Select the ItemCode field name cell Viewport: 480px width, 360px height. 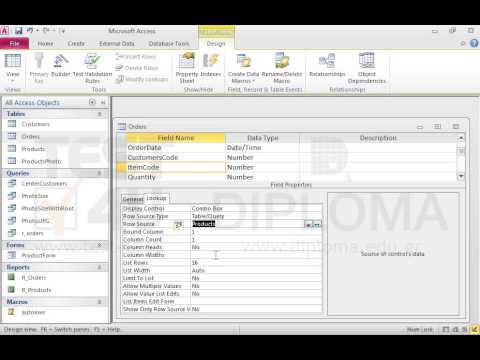176,167
